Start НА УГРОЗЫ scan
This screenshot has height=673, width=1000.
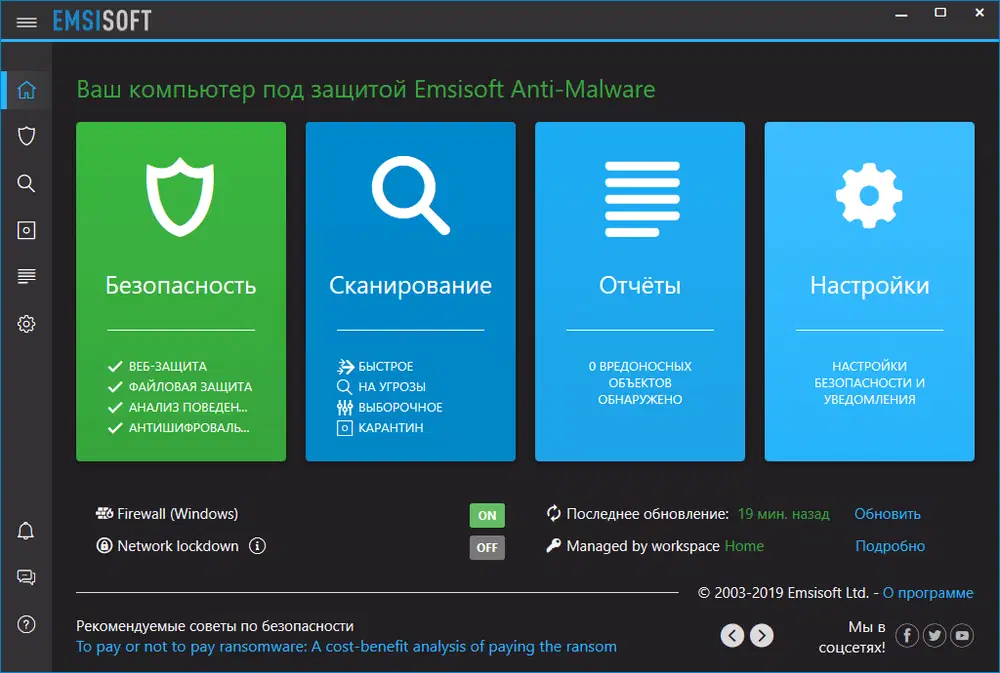(x=392, y=387)
